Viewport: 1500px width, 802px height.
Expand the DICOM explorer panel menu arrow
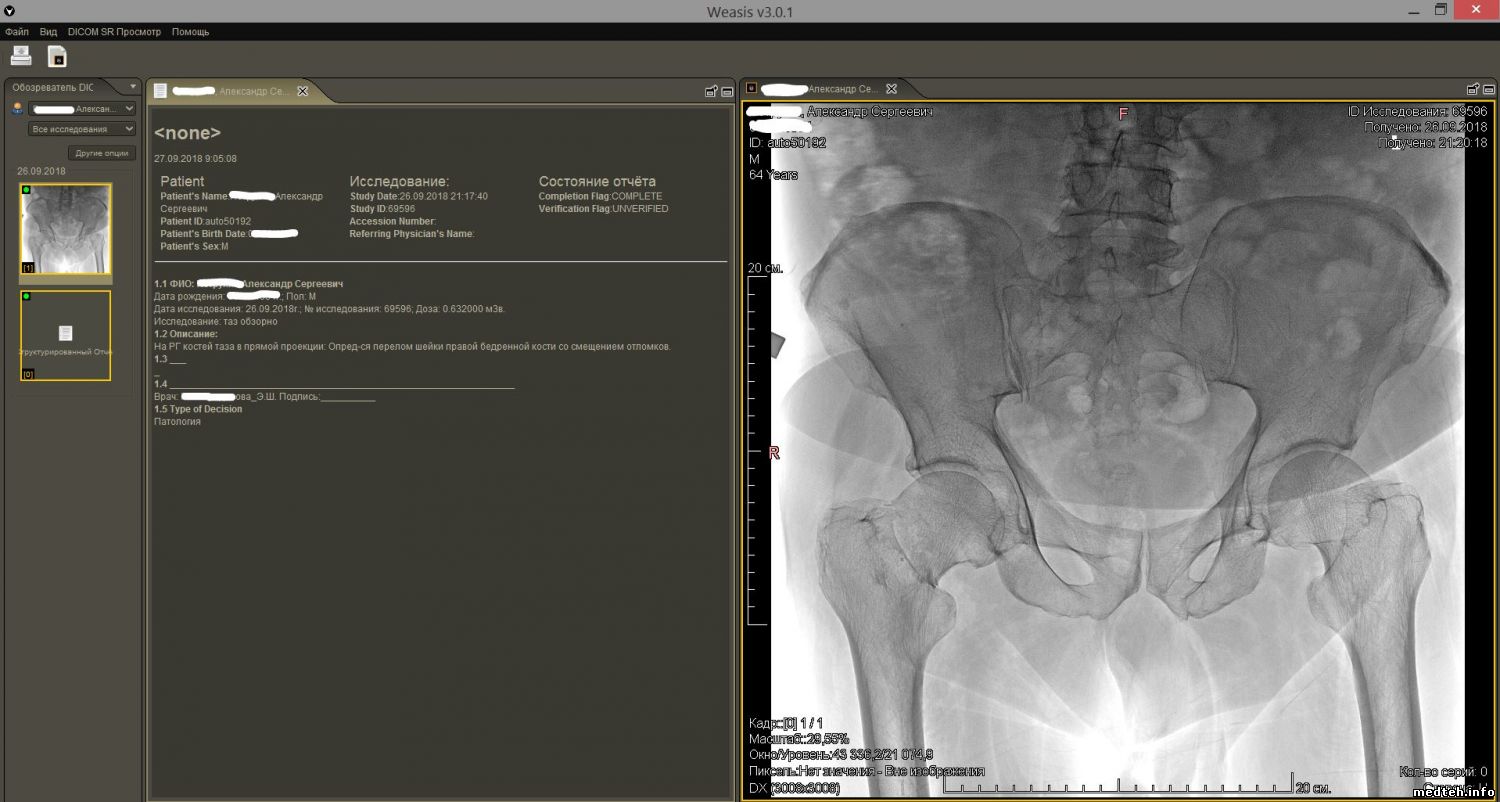133,87
